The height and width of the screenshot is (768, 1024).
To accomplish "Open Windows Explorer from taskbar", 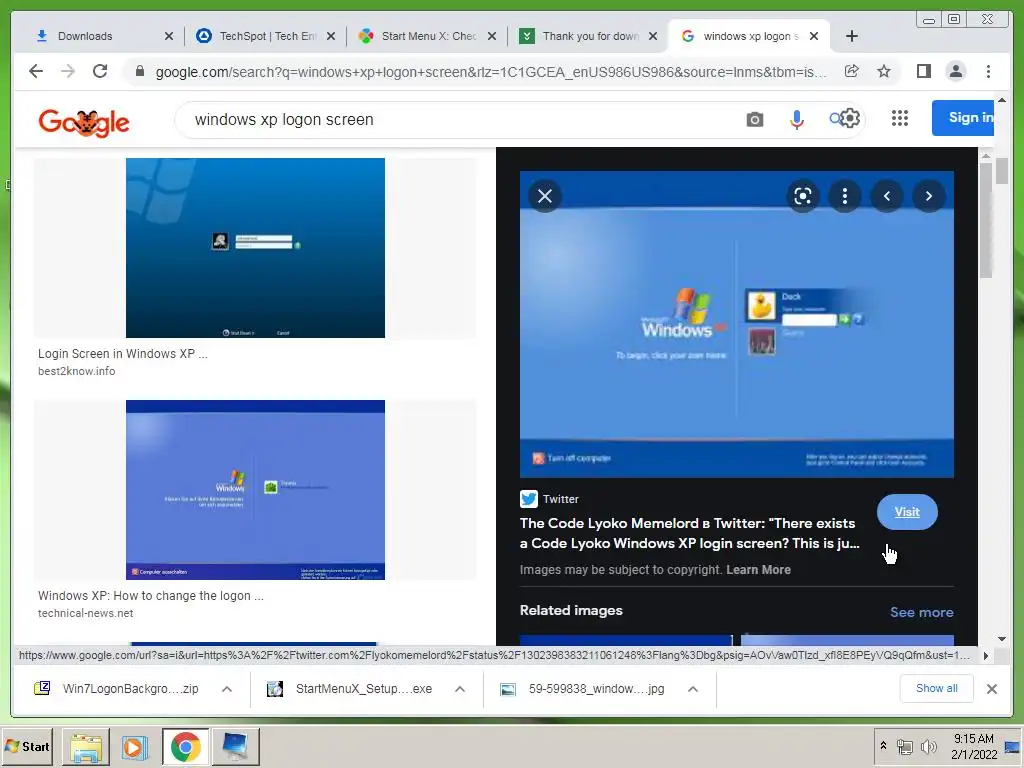I will [86, 746].
